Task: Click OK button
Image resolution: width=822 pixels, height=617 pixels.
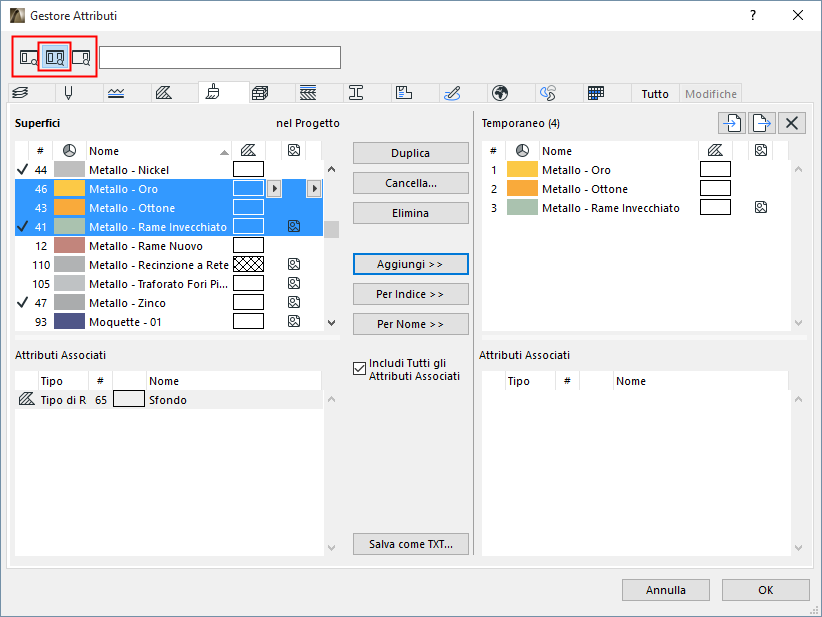Action: click(x=765, y=590)
